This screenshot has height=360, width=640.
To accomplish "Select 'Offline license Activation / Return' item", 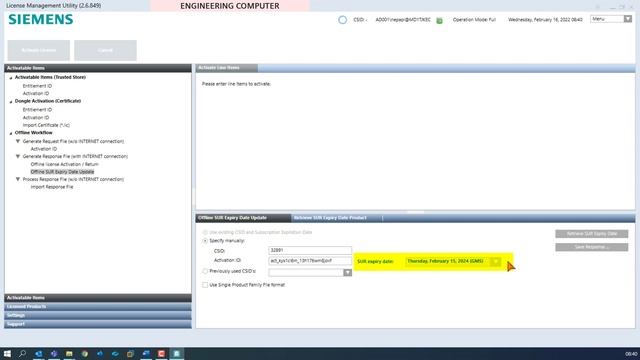I will 64,164.
